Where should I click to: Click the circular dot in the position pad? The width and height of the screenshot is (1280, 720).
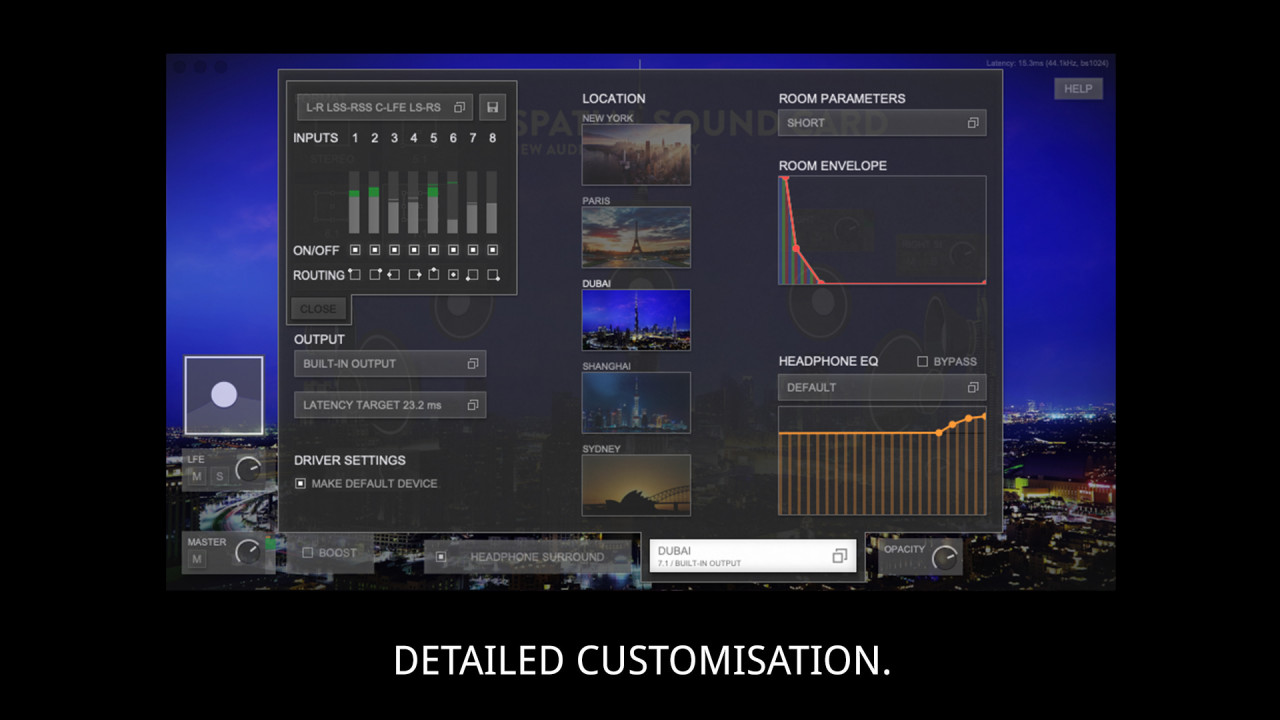coord(224,394)
